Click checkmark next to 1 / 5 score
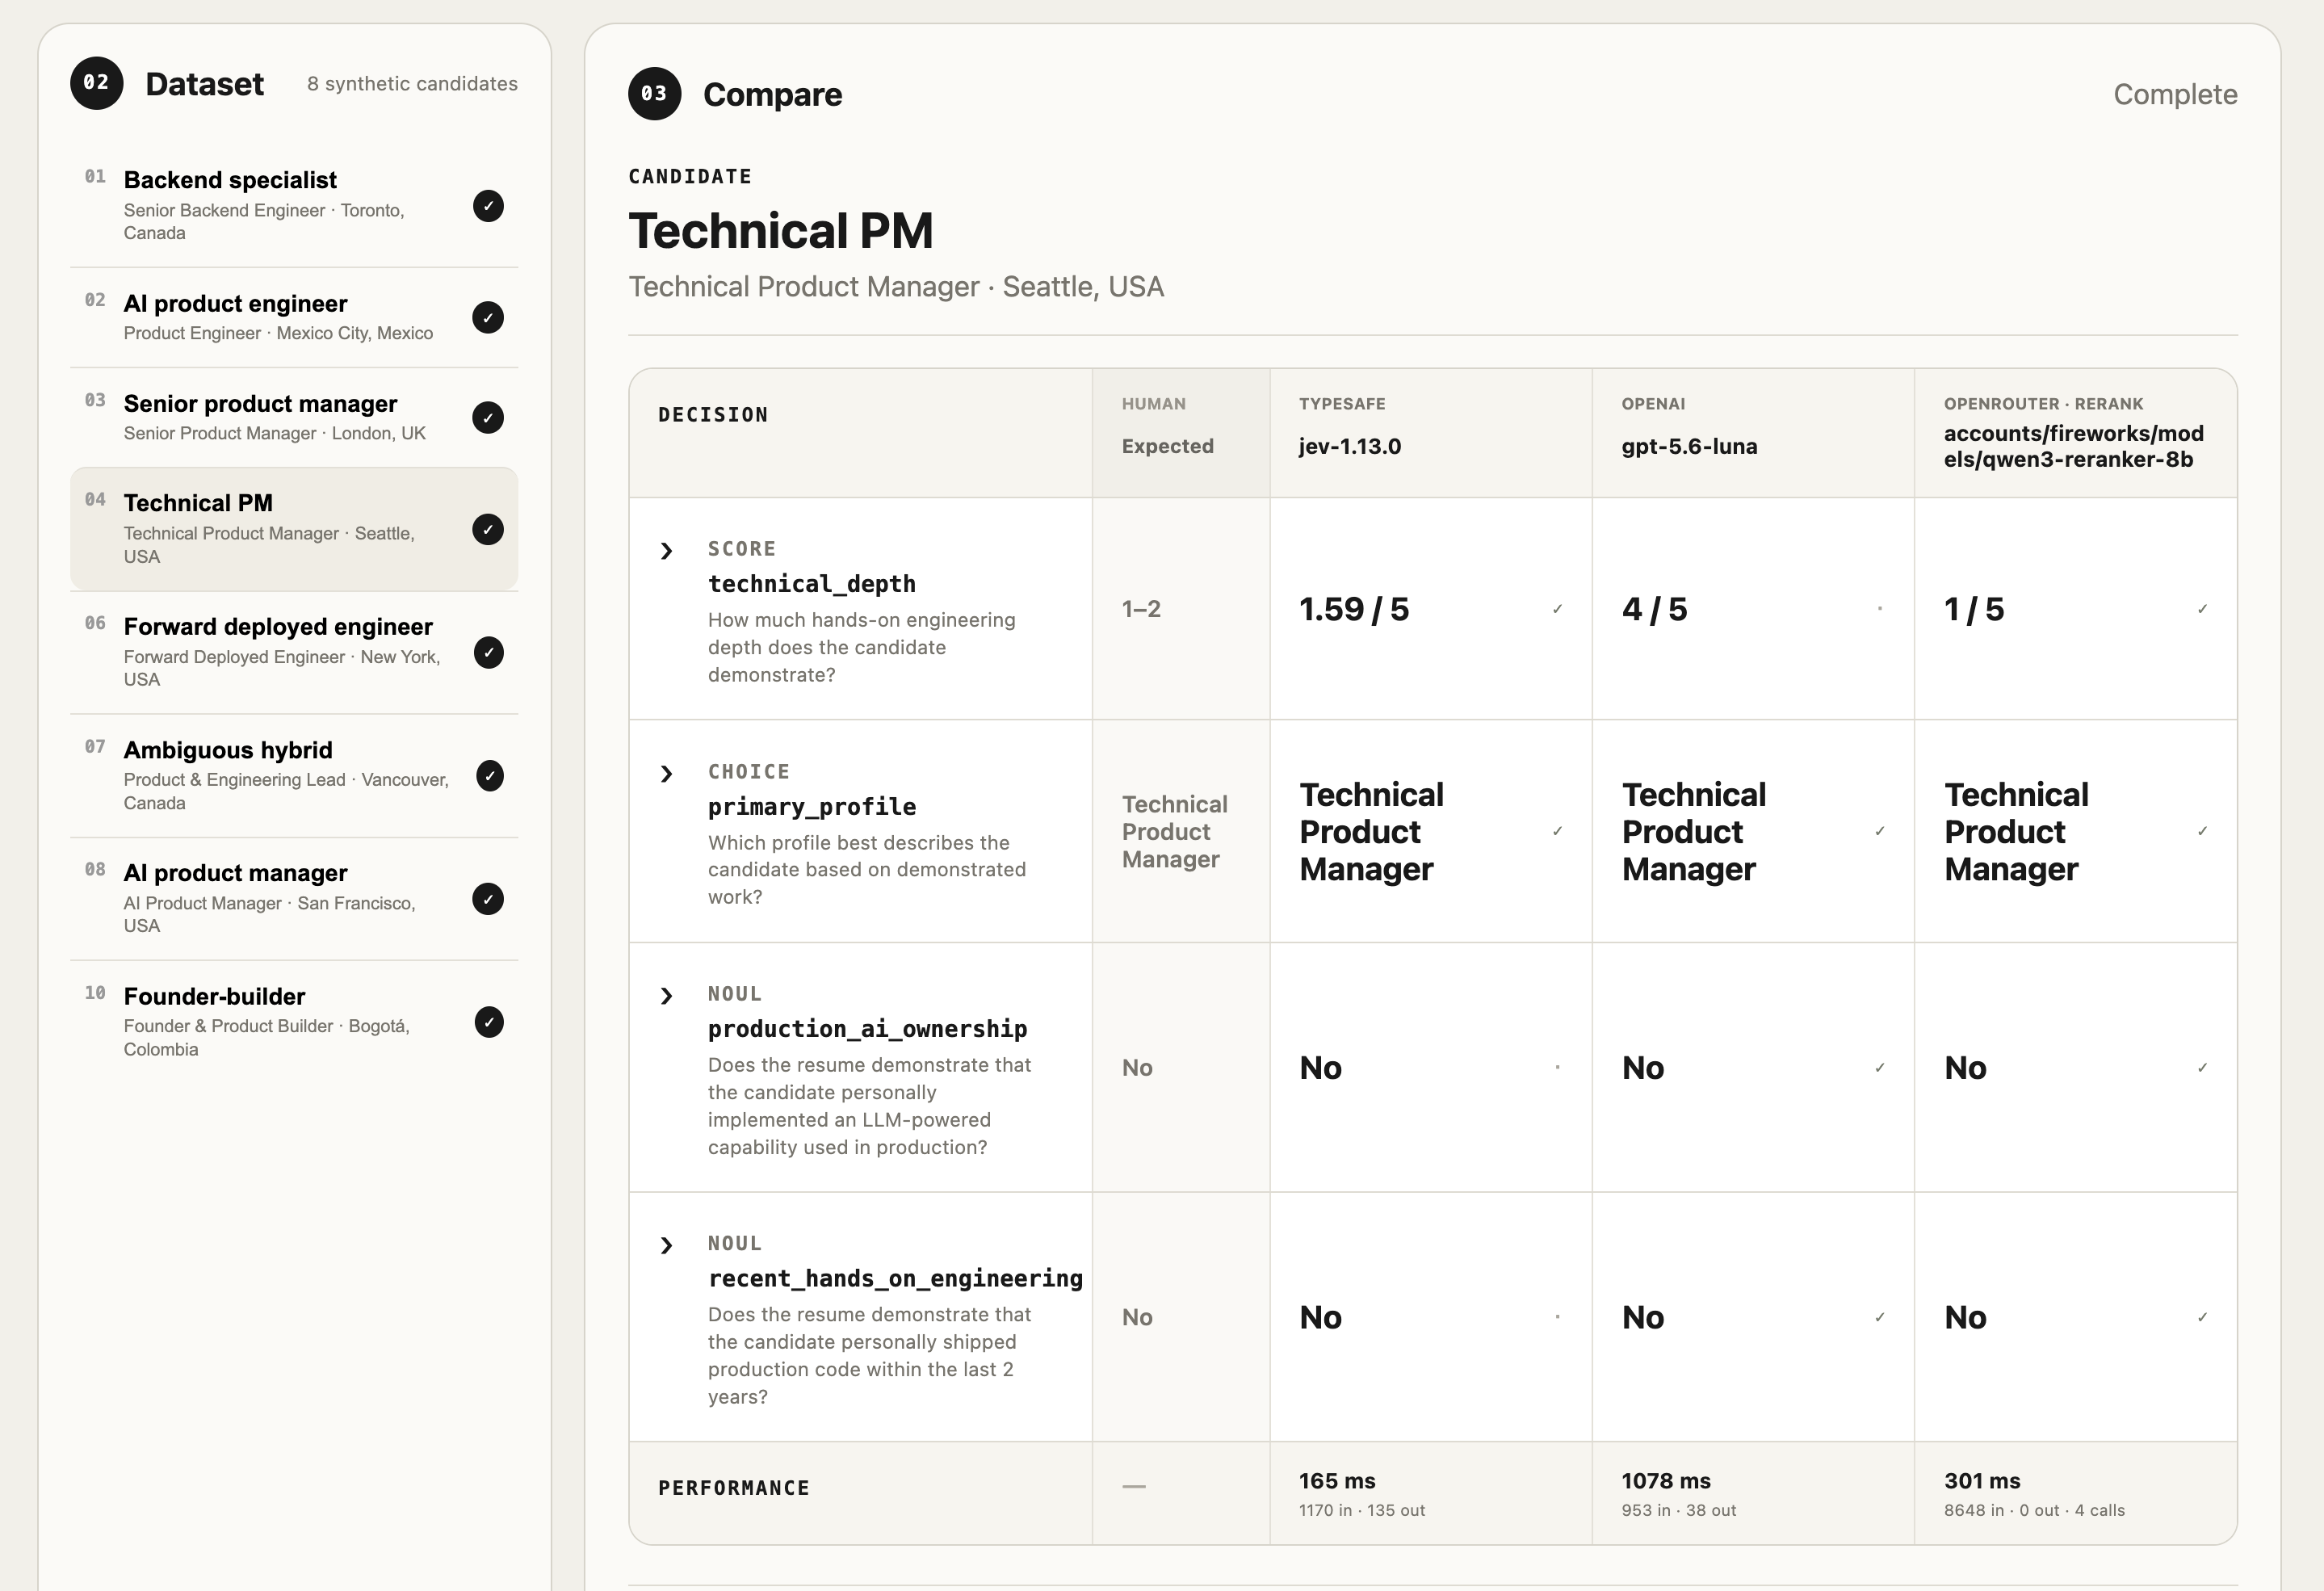Screen dimensions: 2324x1591 point(2202,609)
